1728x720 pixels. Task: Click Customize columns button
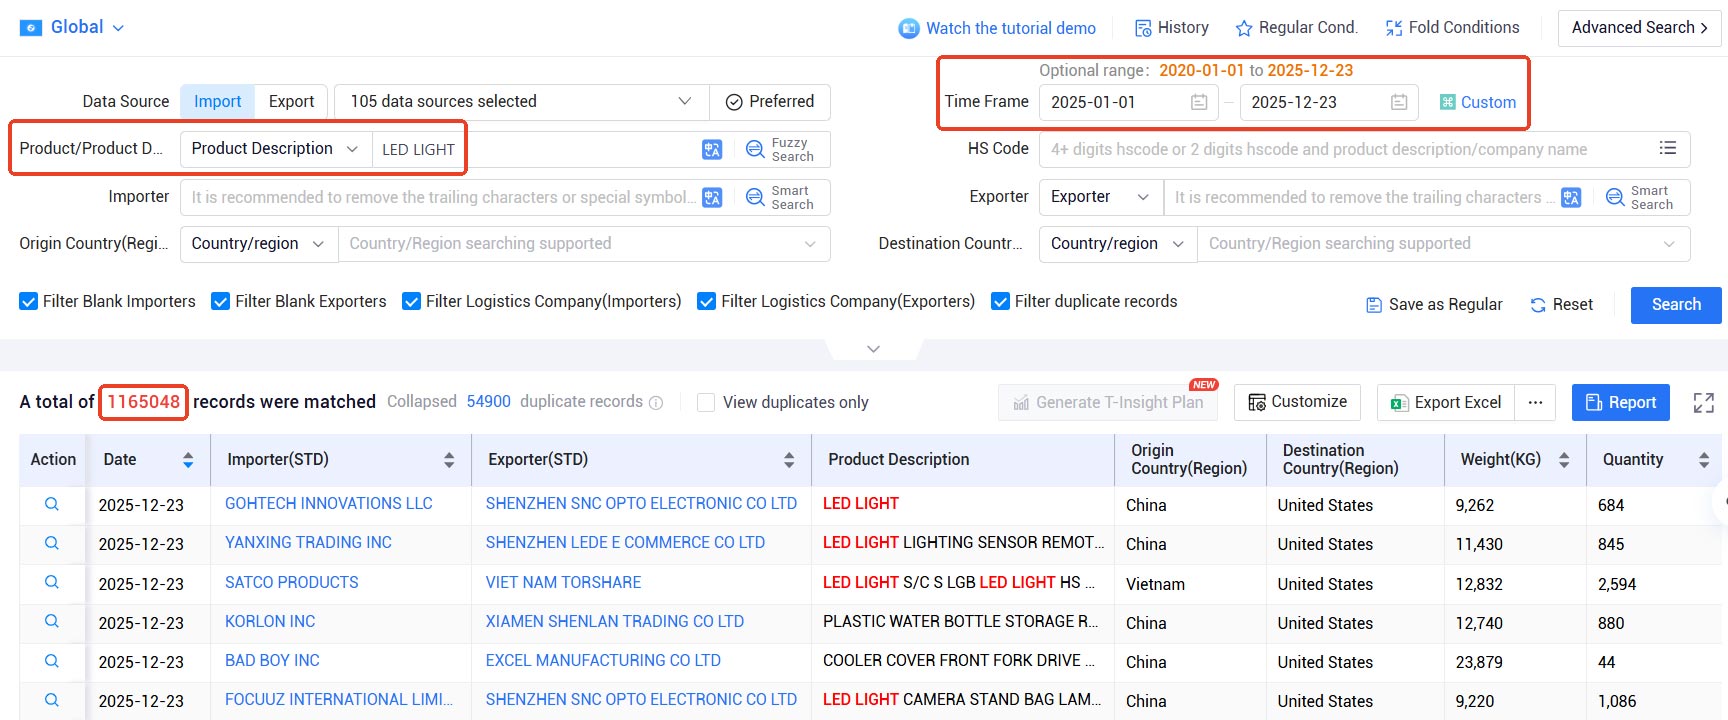(1297, 402)
